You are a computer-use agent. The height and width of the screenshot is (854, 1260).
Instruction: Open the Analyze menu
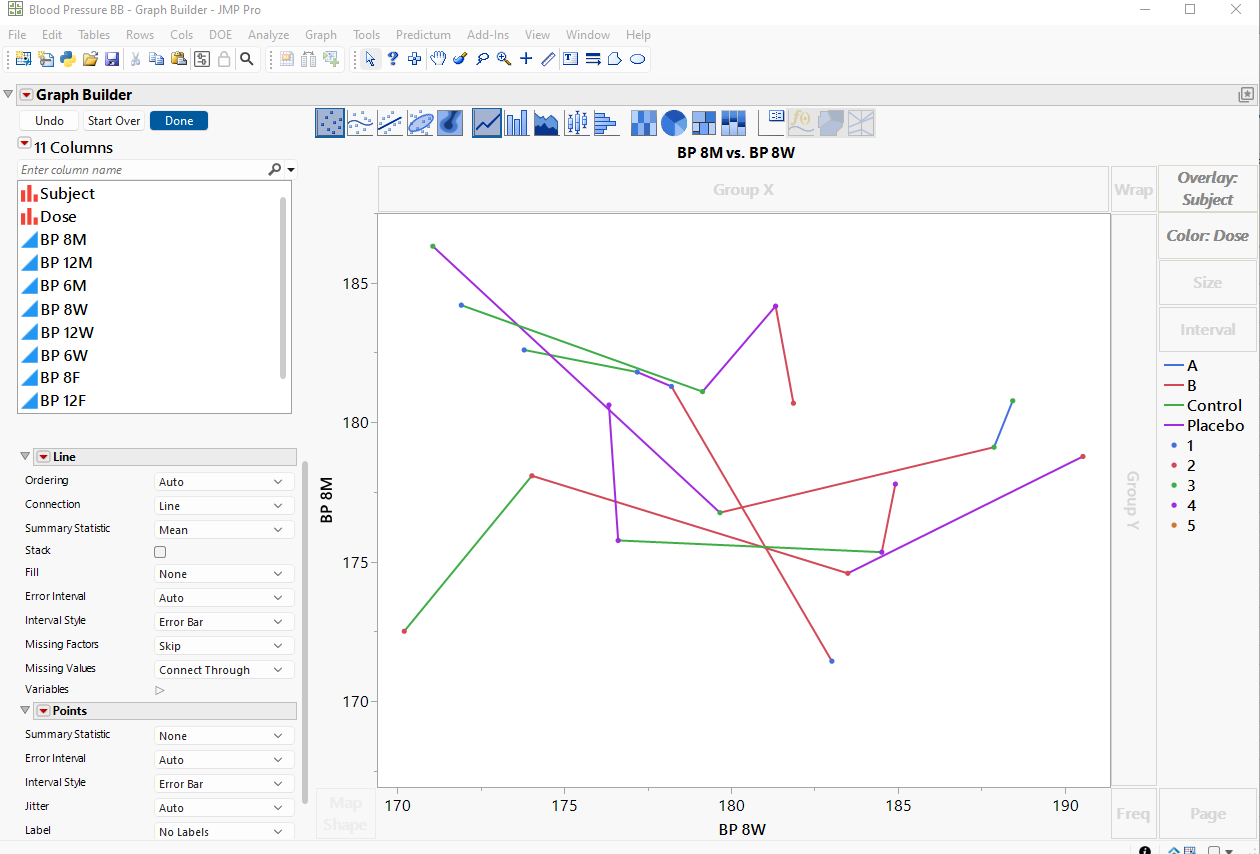(x=268, y=34)
